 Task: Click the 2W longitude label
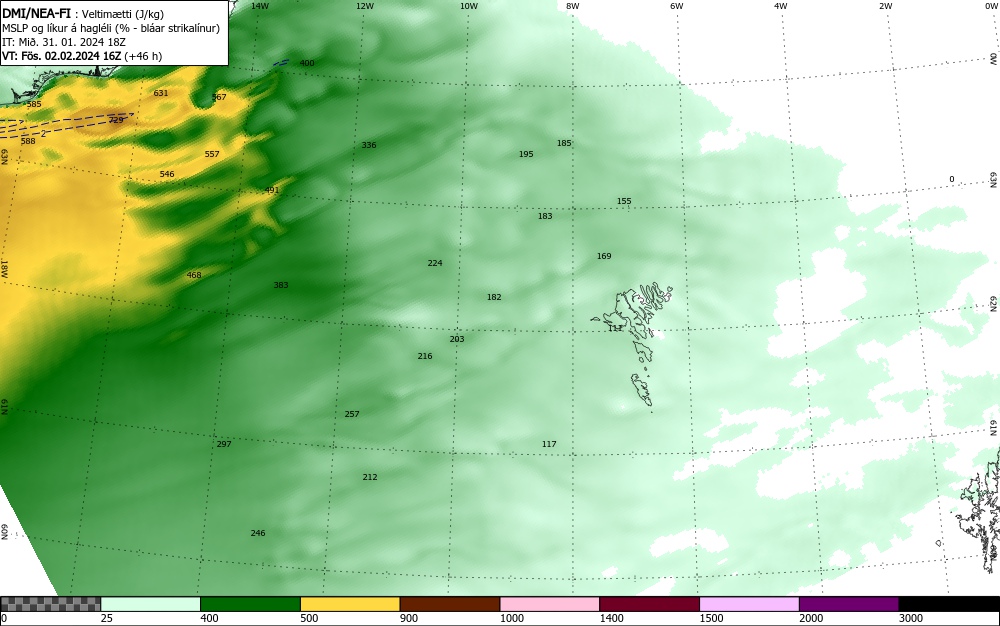coord(885,6)
